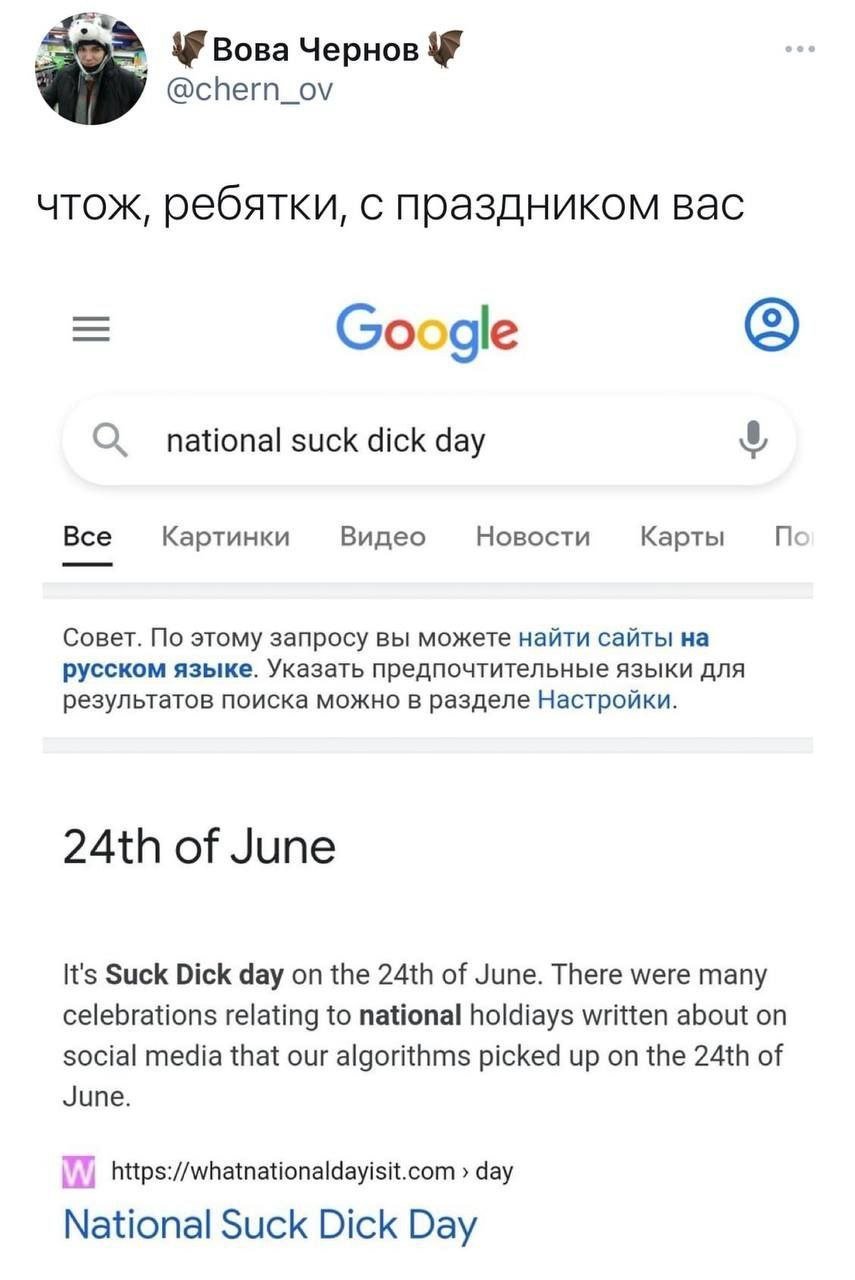Open the tweet's three-dot more options menu

(x=799, y=49)
